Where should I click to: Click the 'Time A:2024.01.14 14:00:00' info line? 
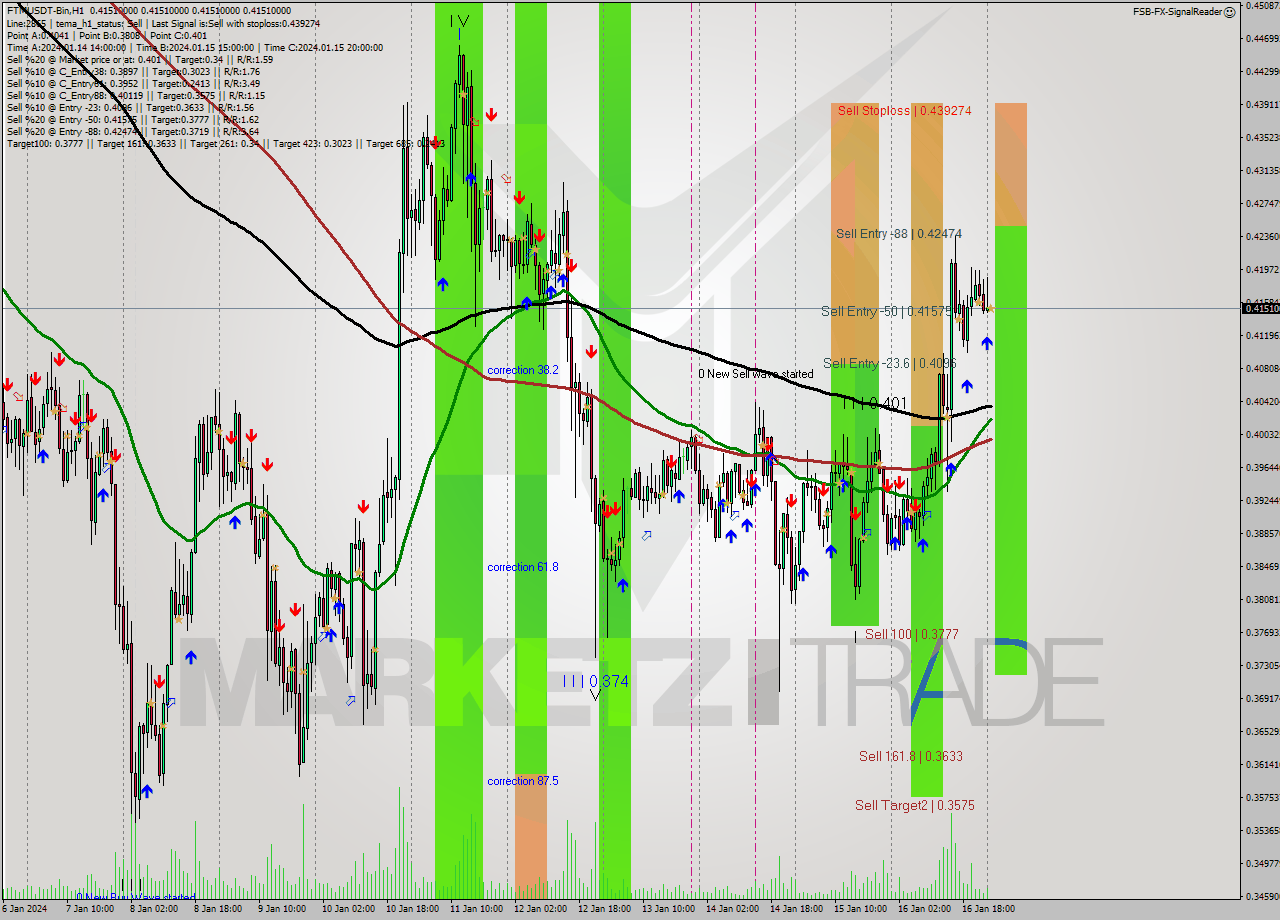[194, 47]
